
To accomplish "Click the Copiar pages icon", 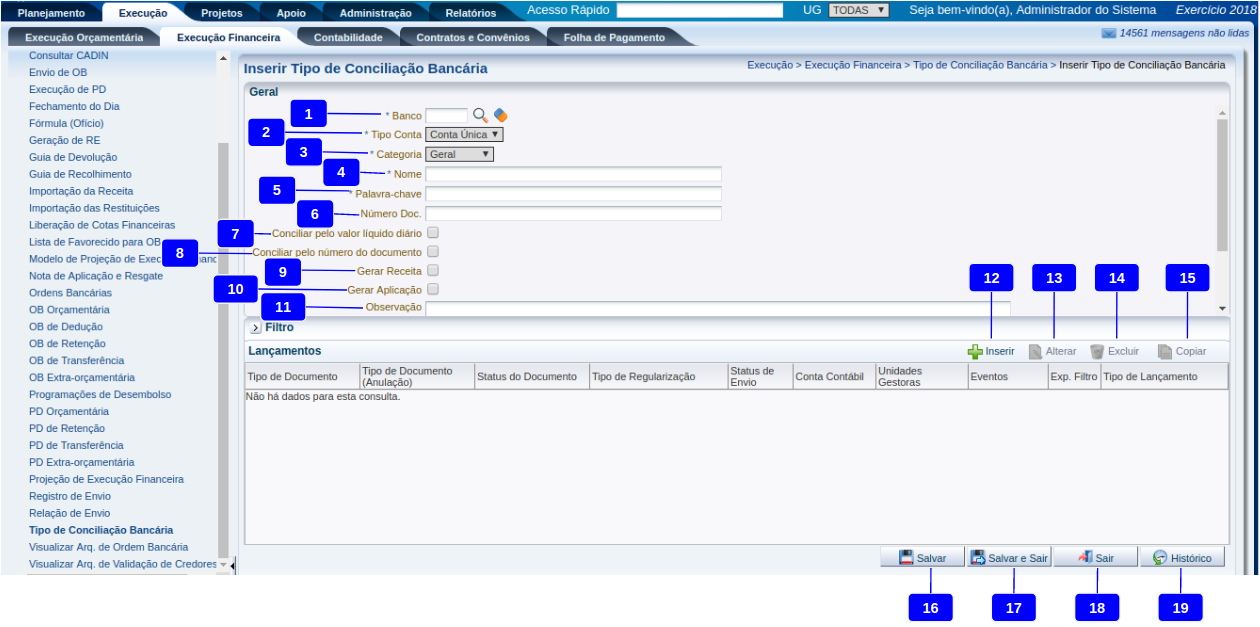I will tap(1165, 352).
